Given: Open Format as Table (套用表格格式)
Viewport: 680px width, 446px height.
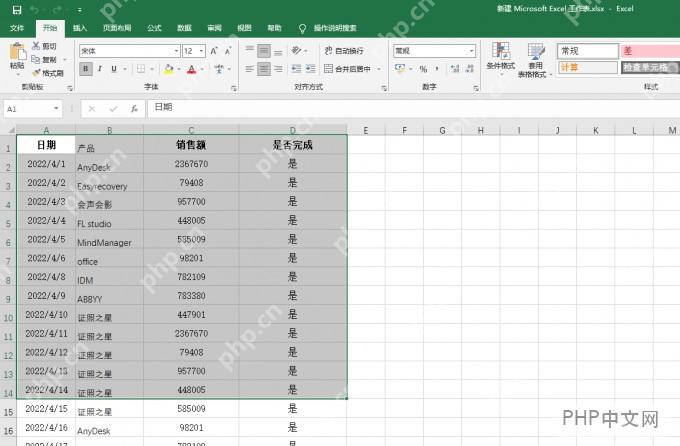Looking at the screenshot, I should coord(536,60).
